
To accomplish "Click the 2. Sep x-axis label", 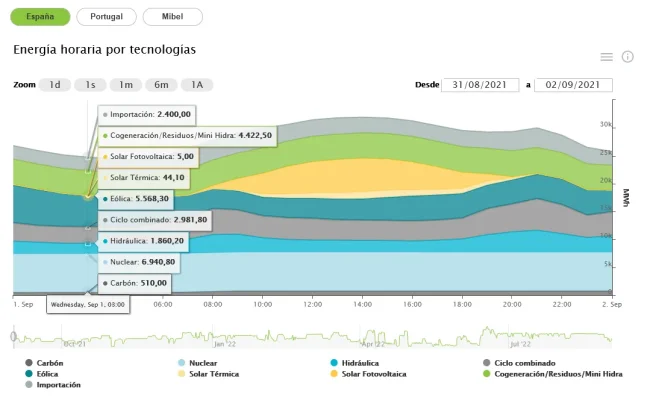I will point(612,304).
